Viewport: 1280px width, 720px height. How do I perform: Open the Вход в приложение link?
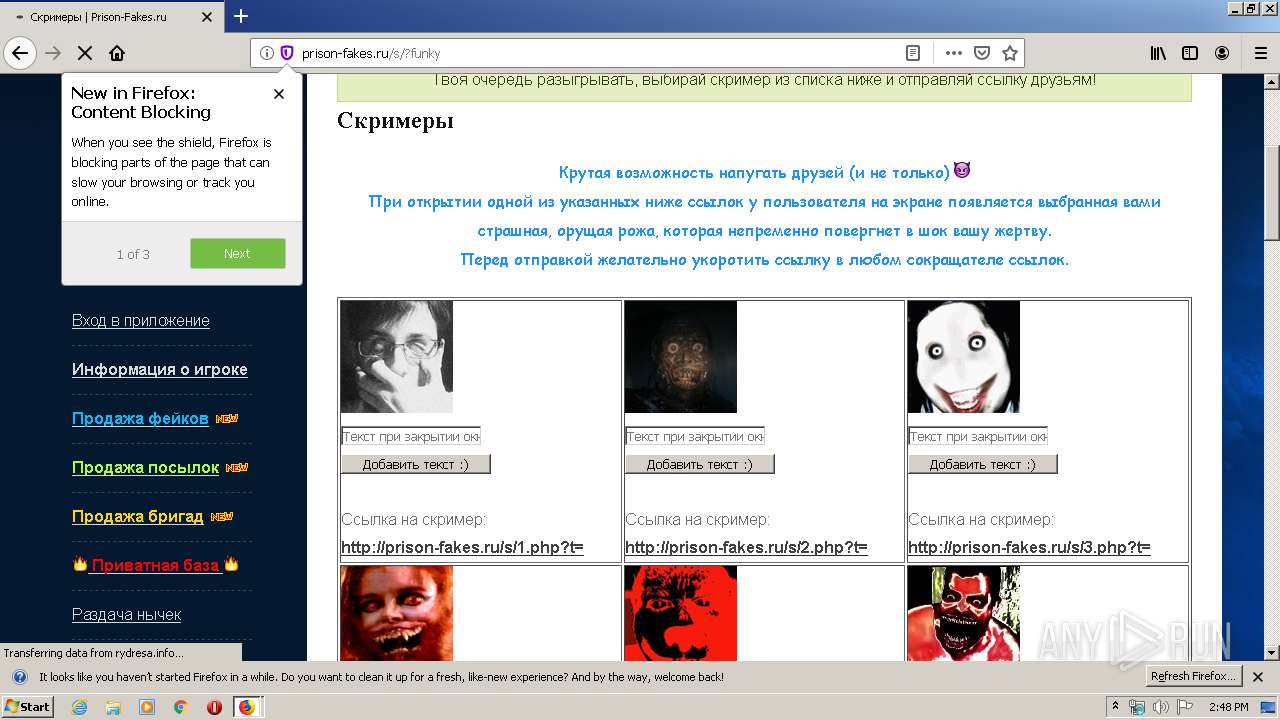tap(141, 320)
